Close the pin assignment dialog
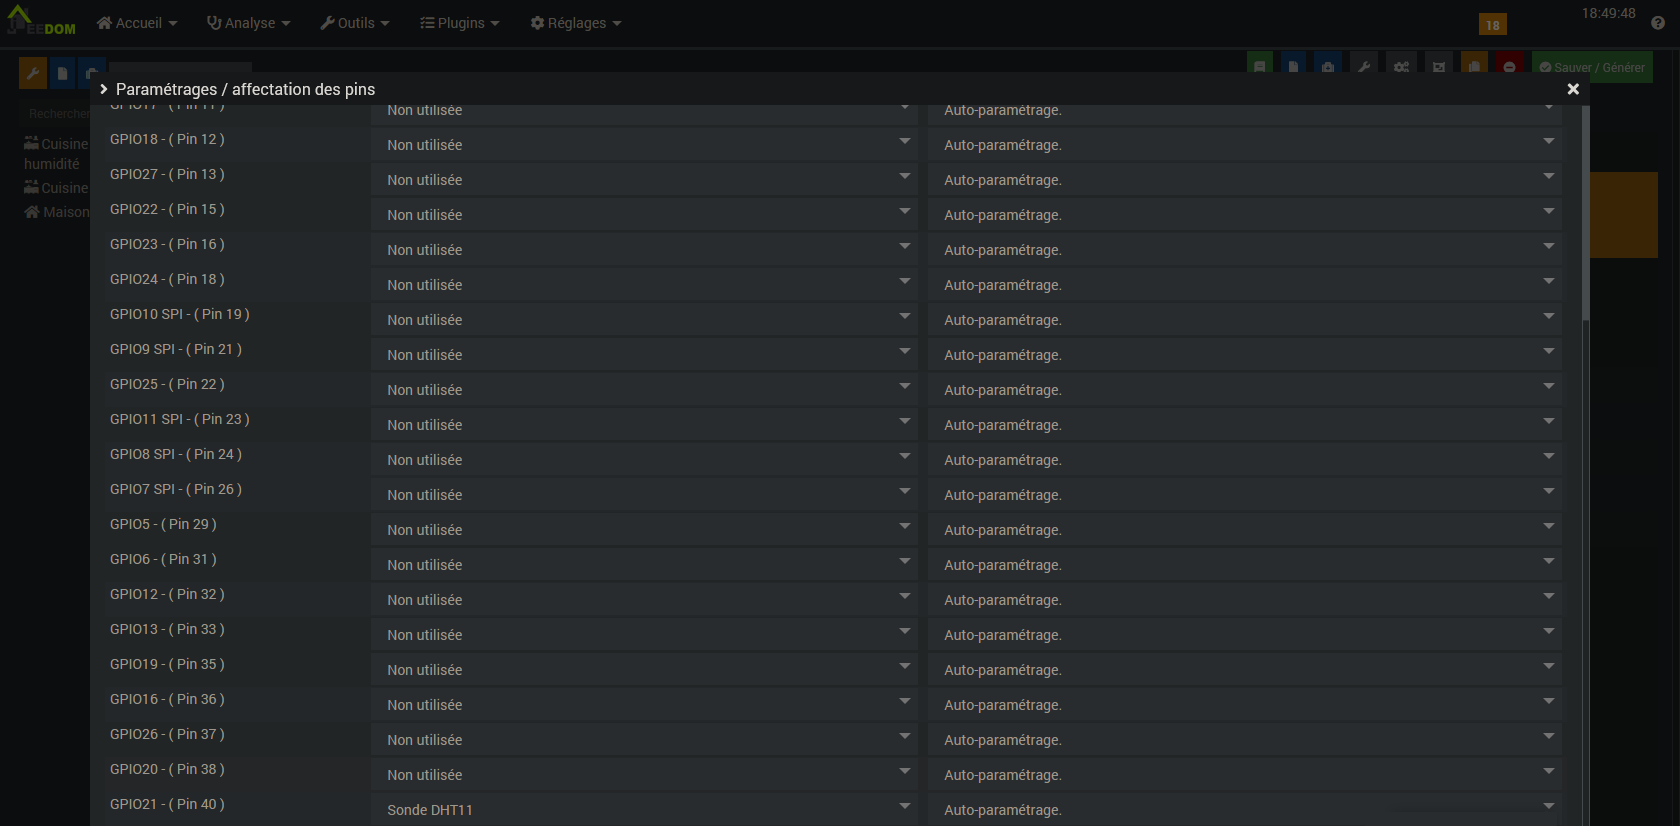This screenshot has height=826, width=1680. point(1573,89)
